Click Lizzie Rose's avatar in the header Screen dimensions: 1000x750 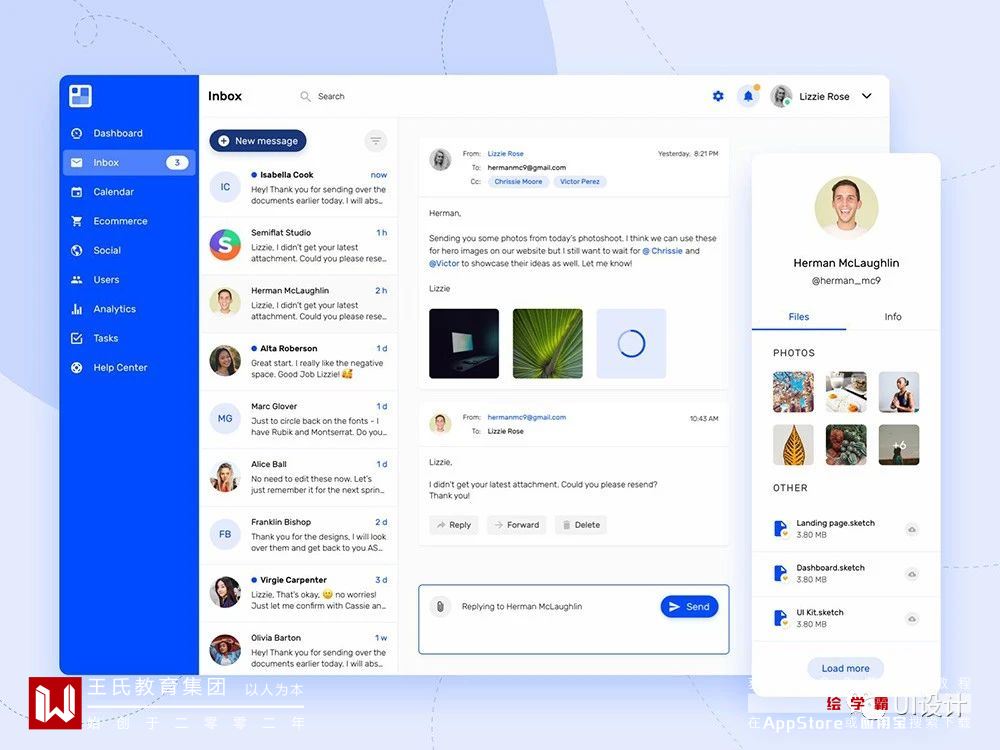pos(781,96)
